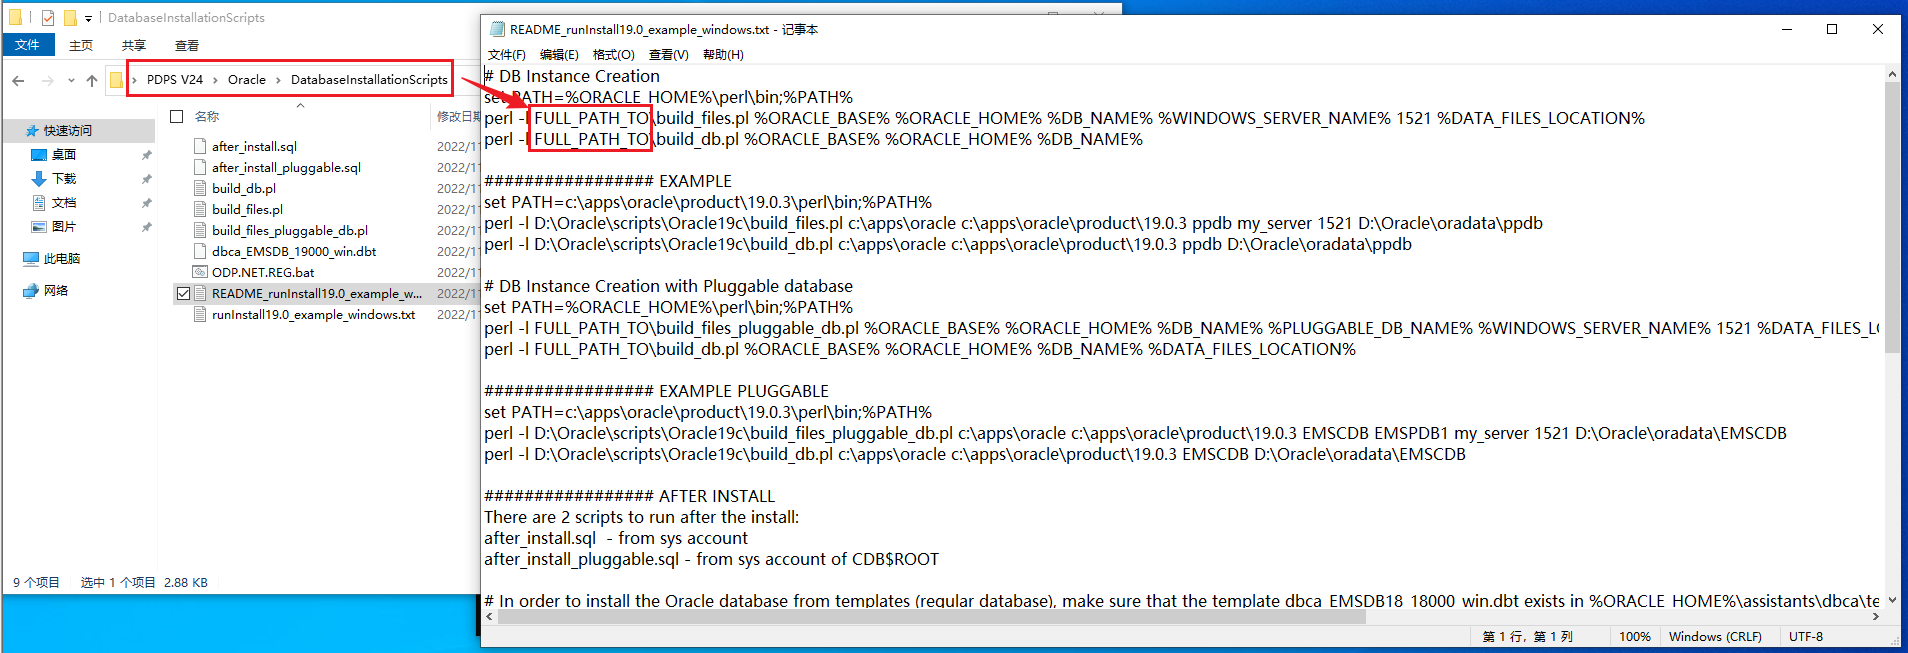Click the up-one-level arrow in Explorer
1908x653 pixels.
tap(92, 80)
